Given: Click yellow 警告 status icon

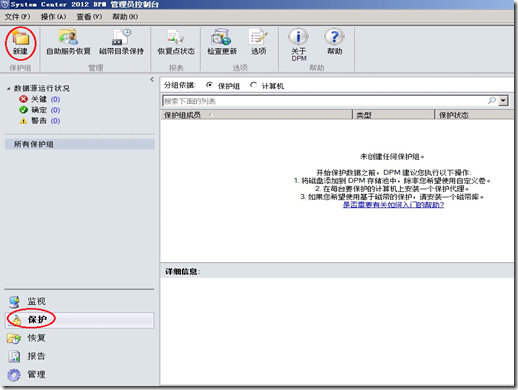Looking at the screenshot, I should click(x=23, y=121).
